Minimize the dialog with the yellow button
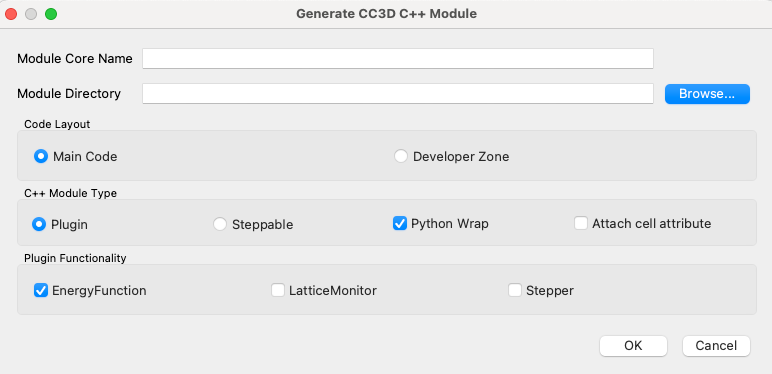 pyautogui.click(x=31, y=14)
